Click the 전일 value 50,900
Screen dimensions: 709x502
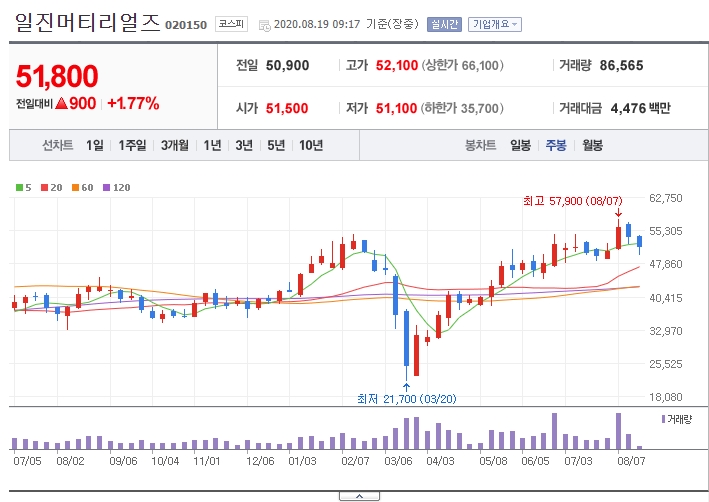click(287, 66)
